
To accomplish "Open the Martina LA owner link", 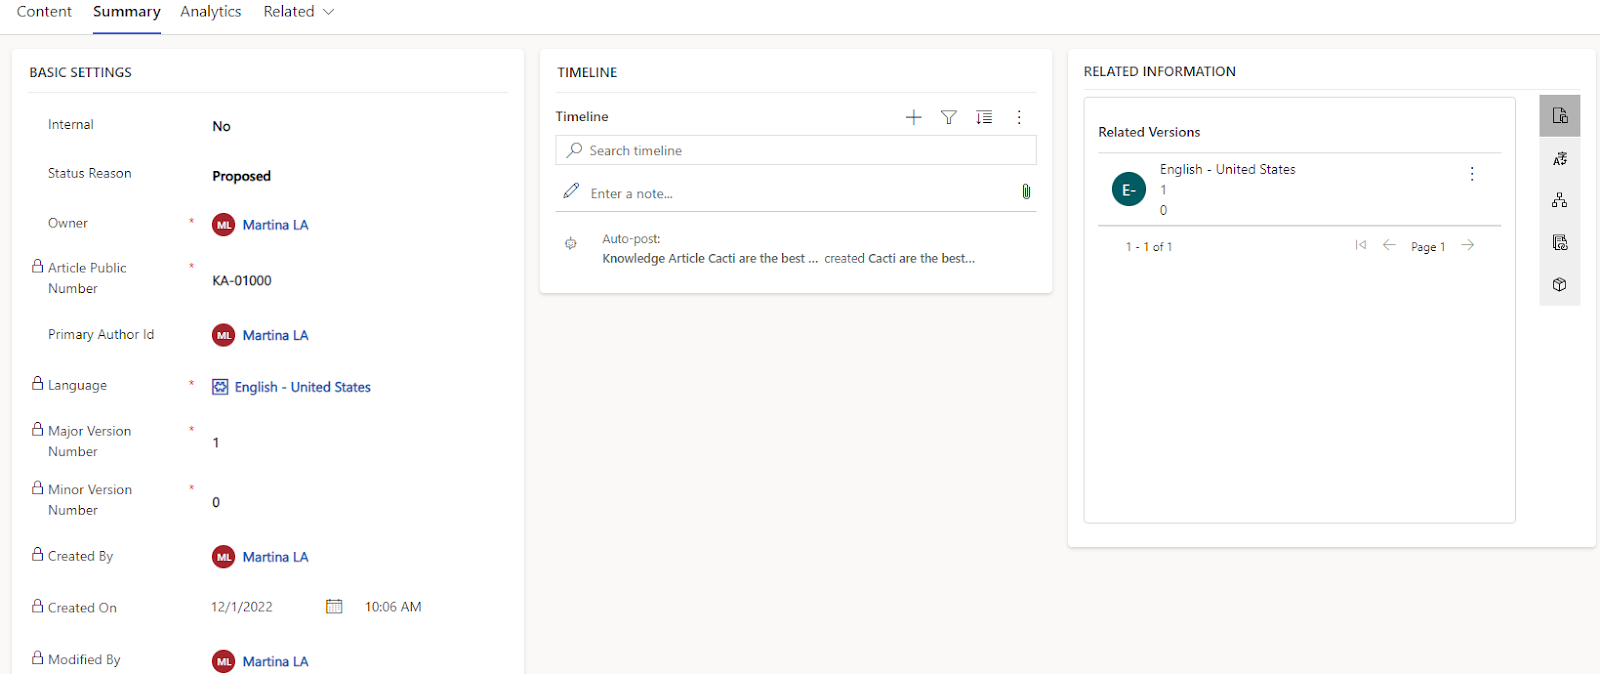I will coord(275,225).
